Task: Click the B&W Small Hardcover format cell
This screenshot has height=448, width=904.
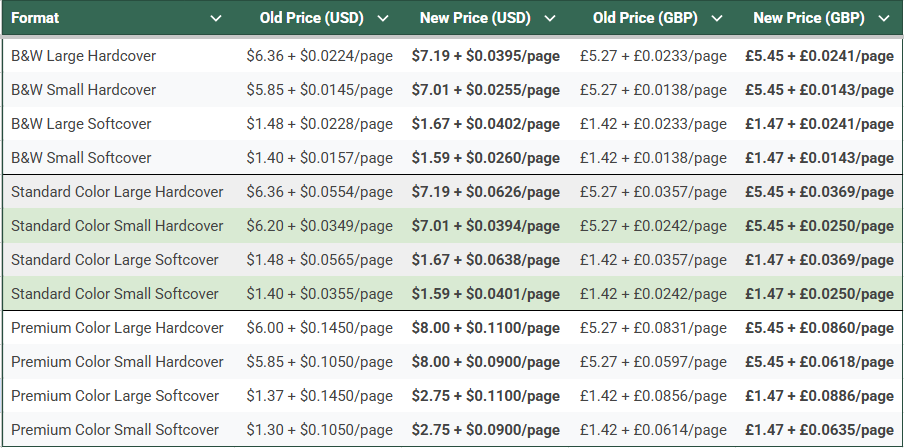Action: [83, 90]
